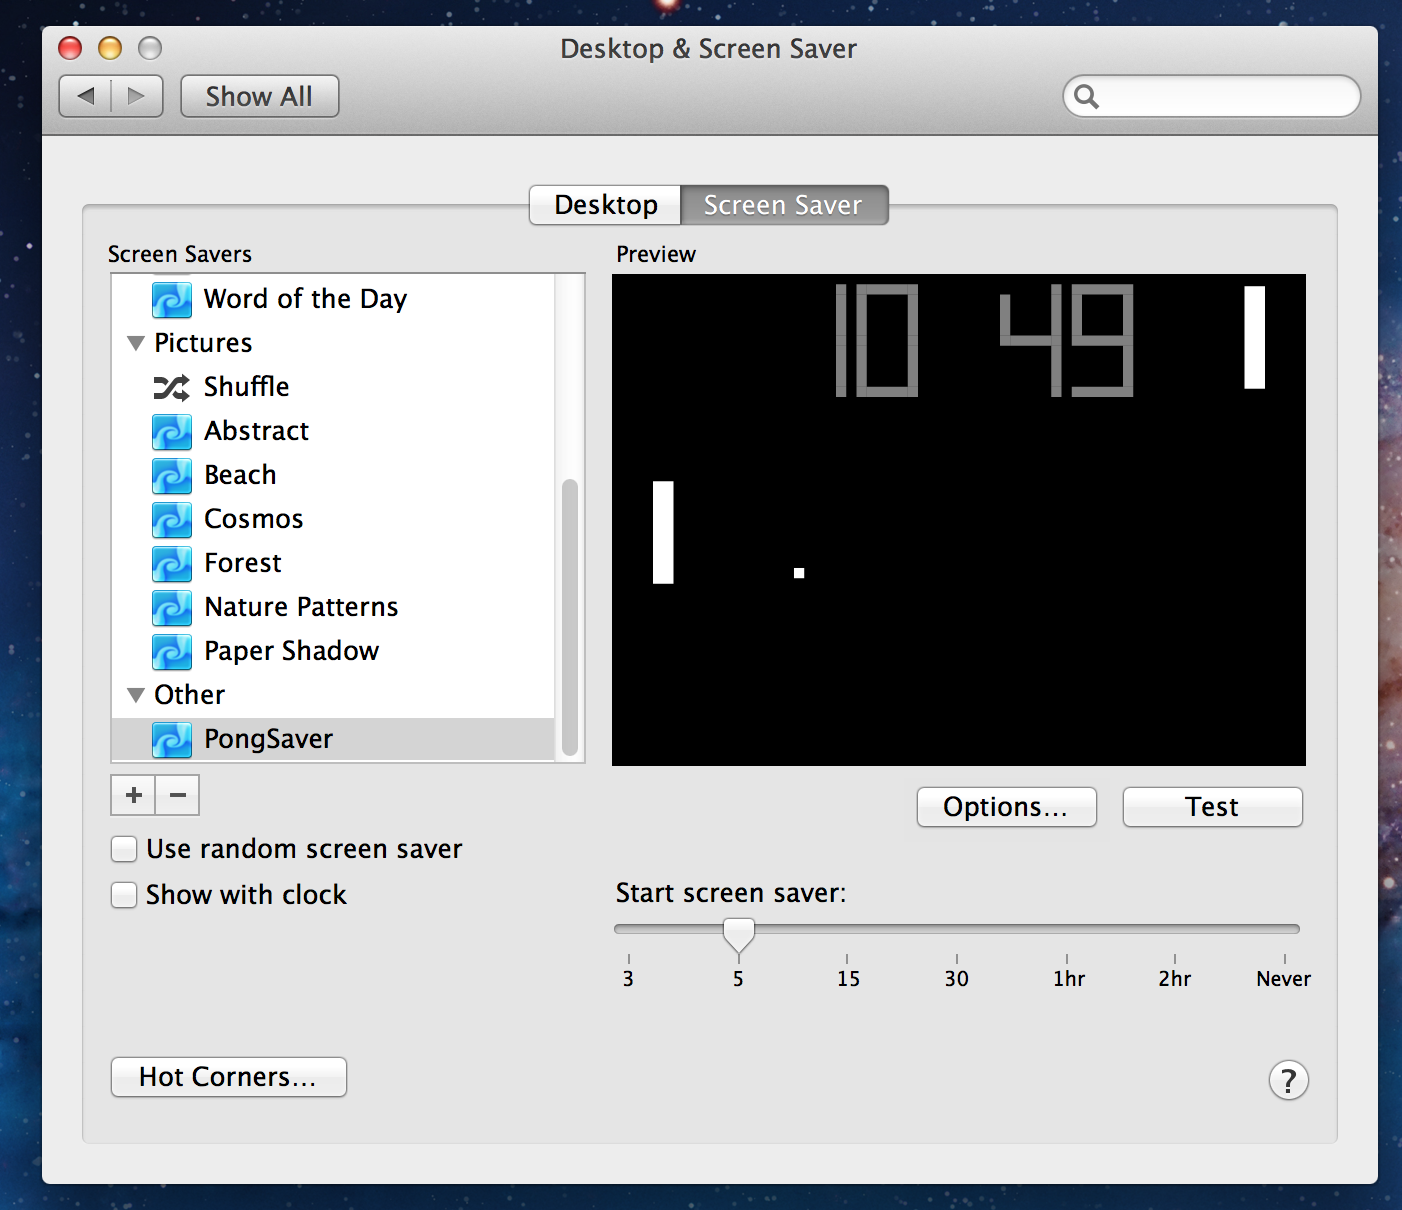Image resolution: width=1402 pixels, height=1210 pixels.
Task: Select Word of the Day text
Action: pos(305,299)
